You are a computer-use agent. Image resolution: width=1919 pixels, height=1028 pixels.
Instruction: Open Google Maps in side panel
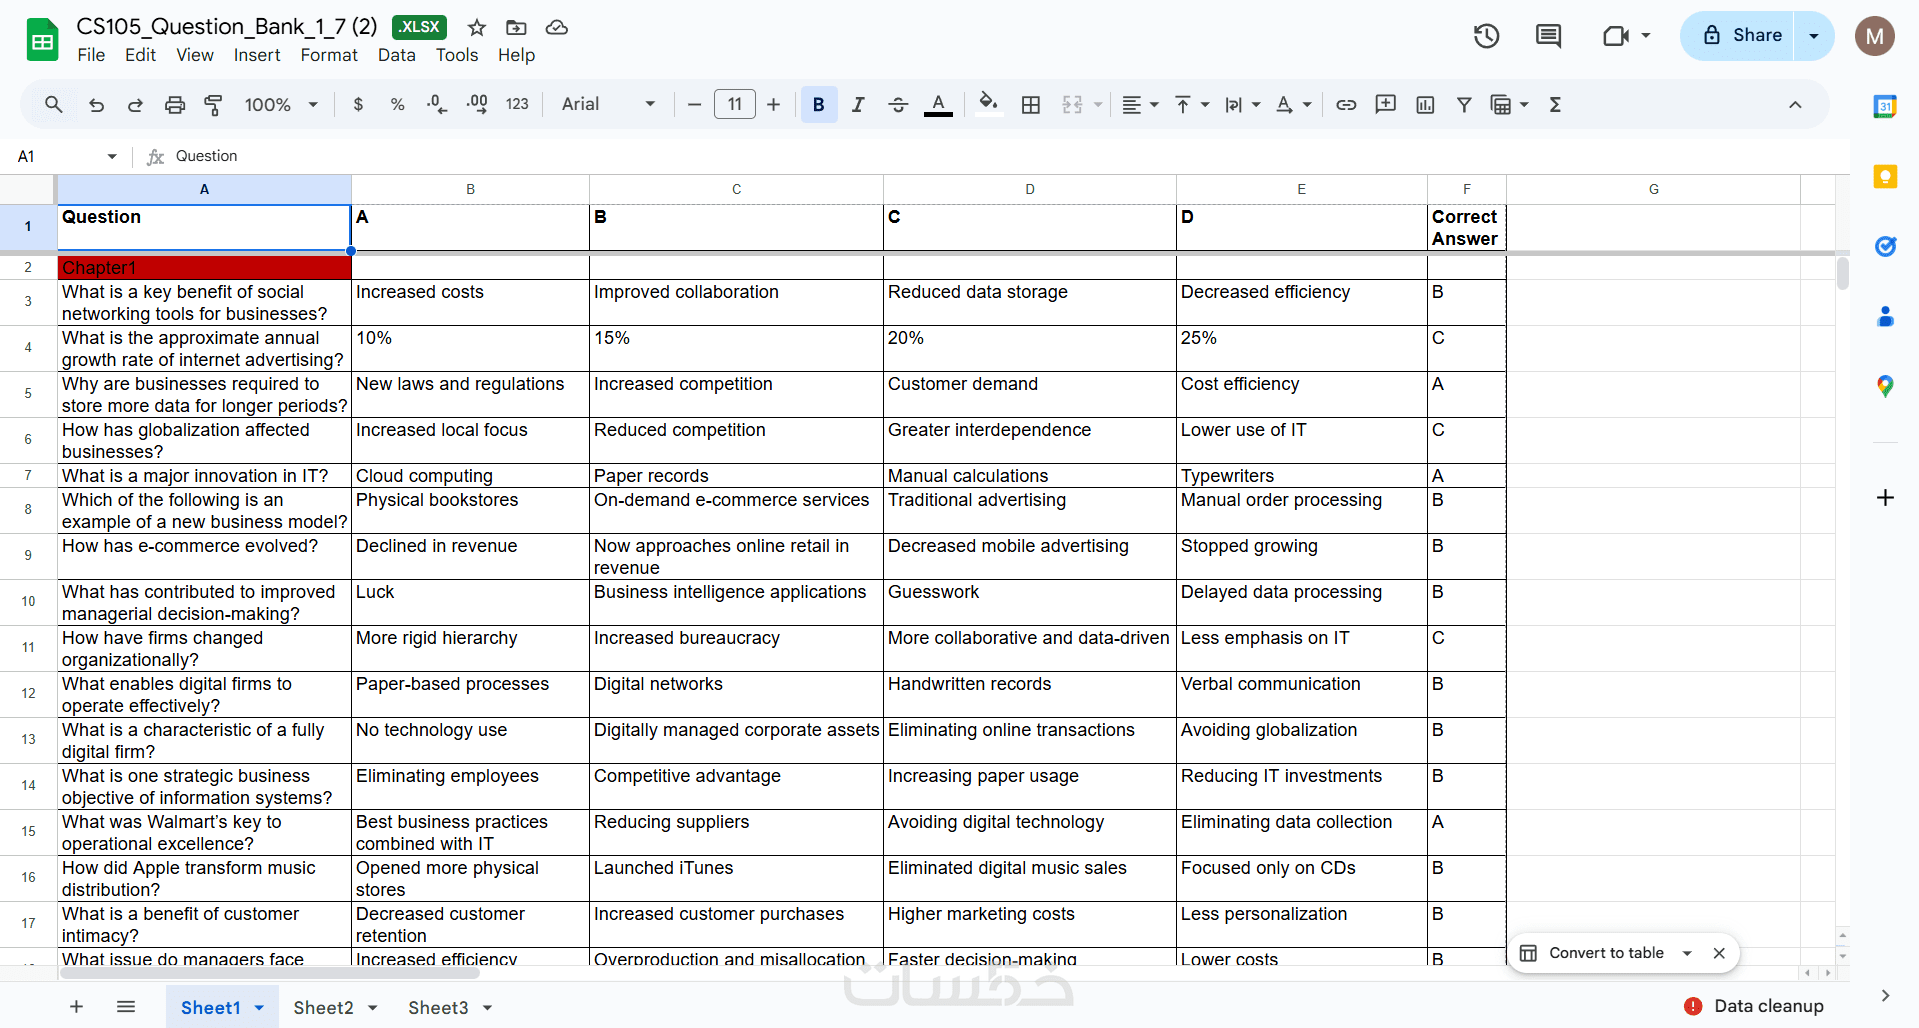1885,386
